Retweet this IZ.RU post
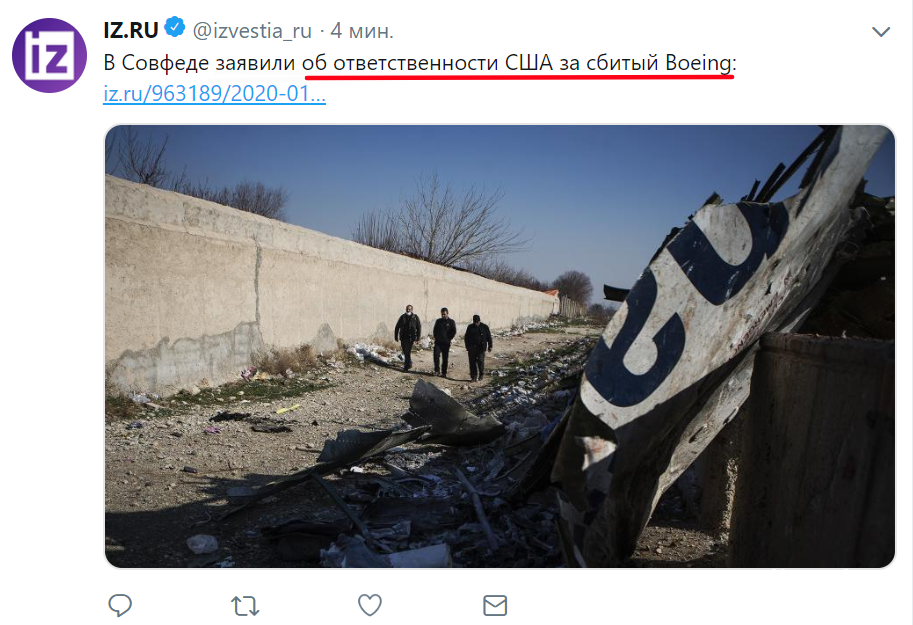The height and width of the screenshot is (625, 913). pyautogui.click(x=245, y=606)
